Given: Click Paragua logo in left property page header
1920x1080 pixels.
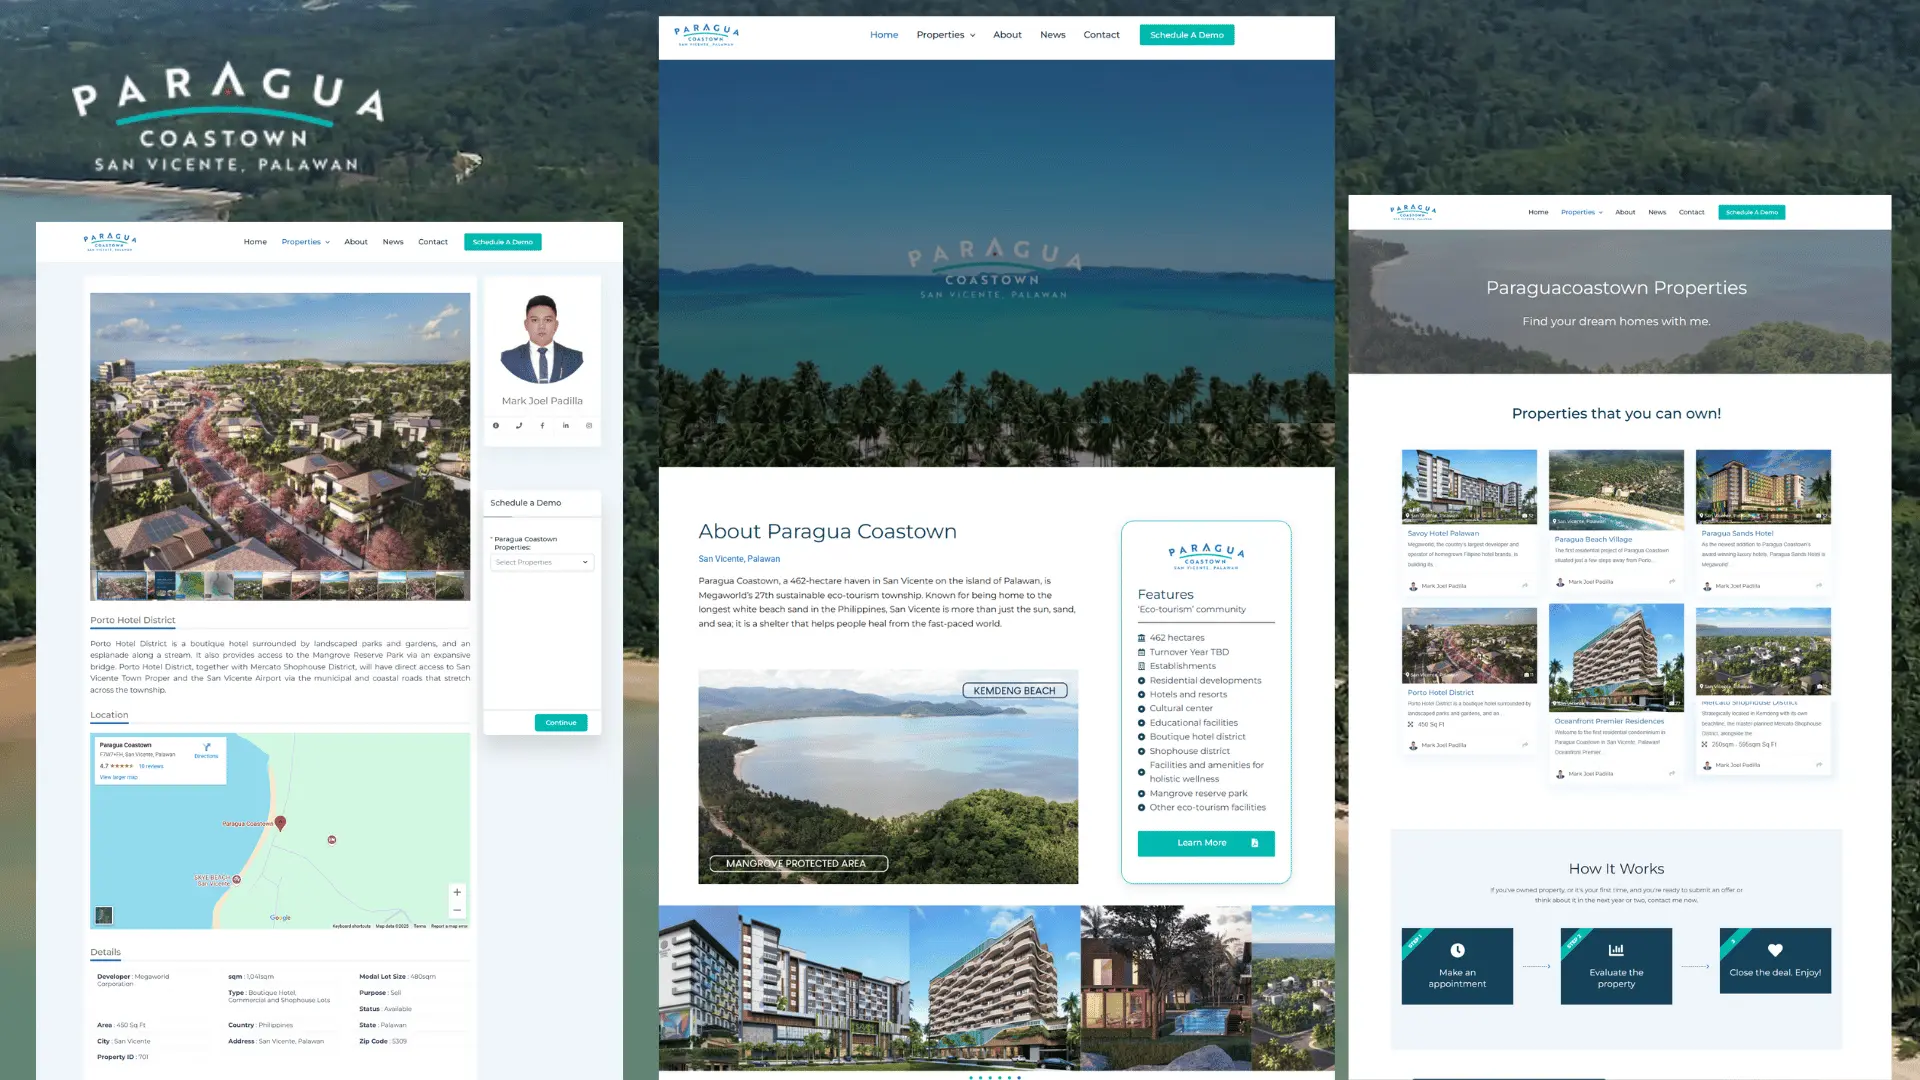Looking at the screenshot, I should [110, 242].
